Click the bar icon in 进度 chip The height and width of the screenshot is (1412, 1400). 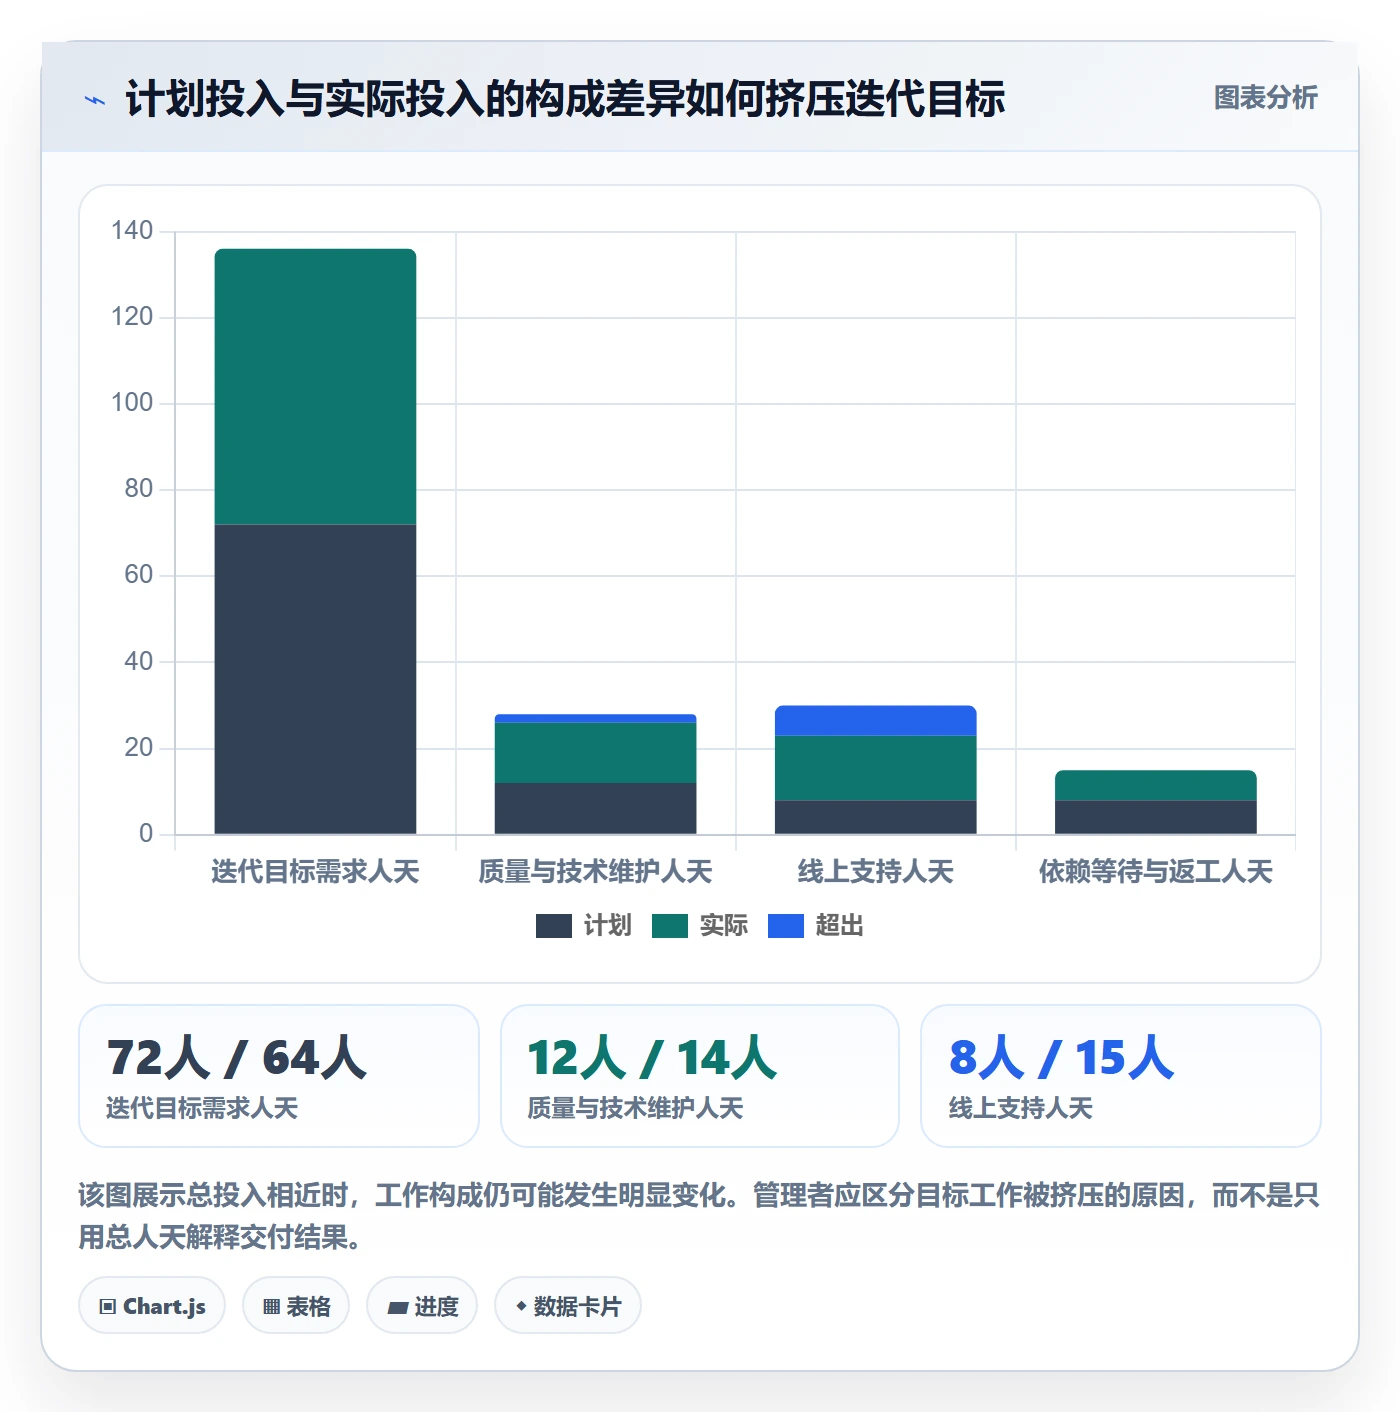click(397, 1307)
